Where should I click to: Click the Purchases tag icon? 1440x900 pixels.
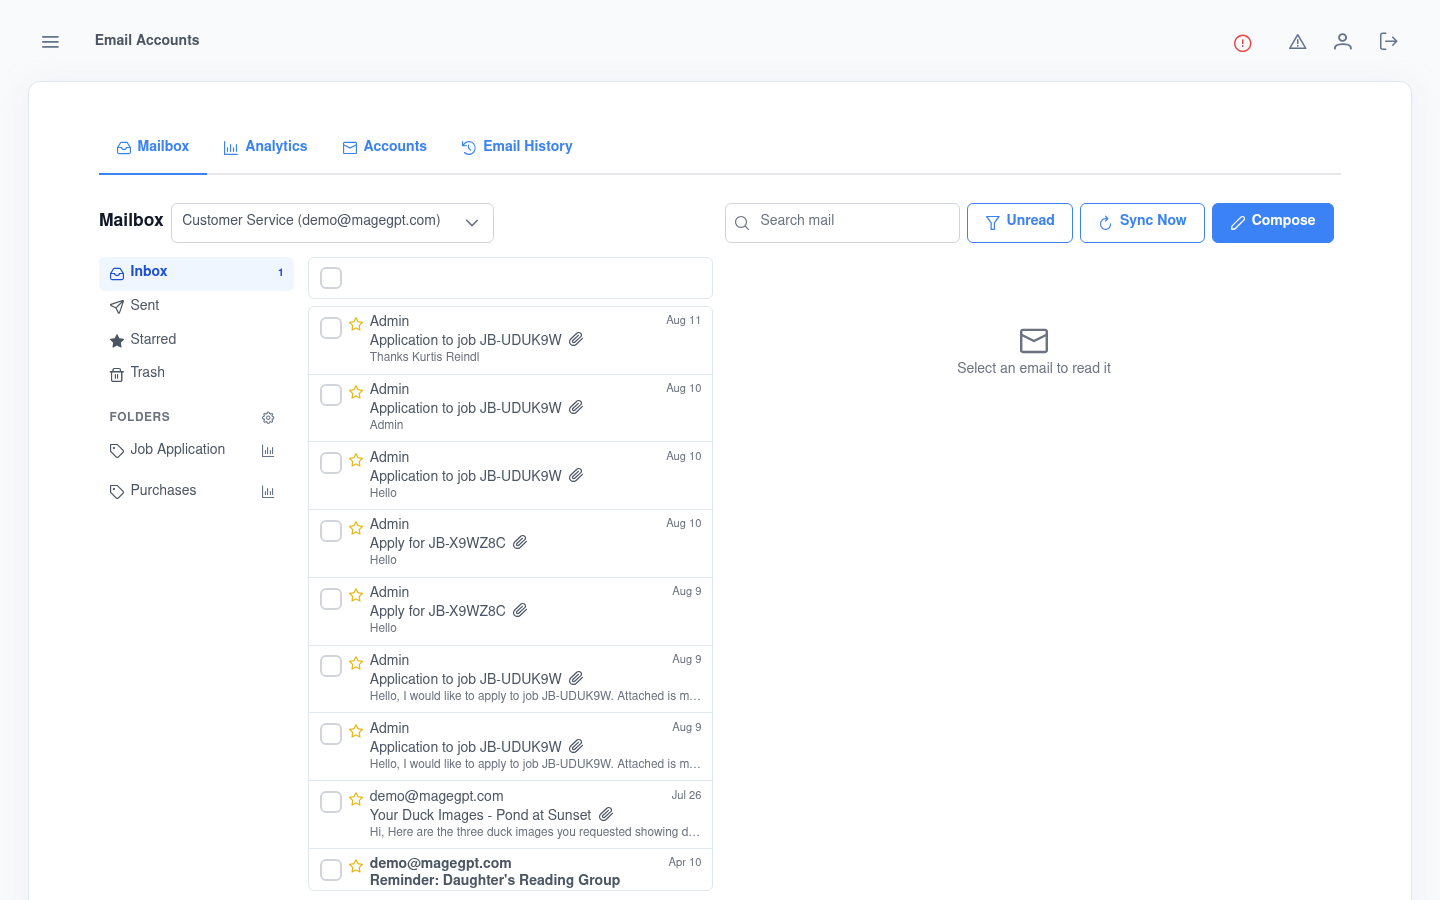pyautogui.click(x=117, y=492)
